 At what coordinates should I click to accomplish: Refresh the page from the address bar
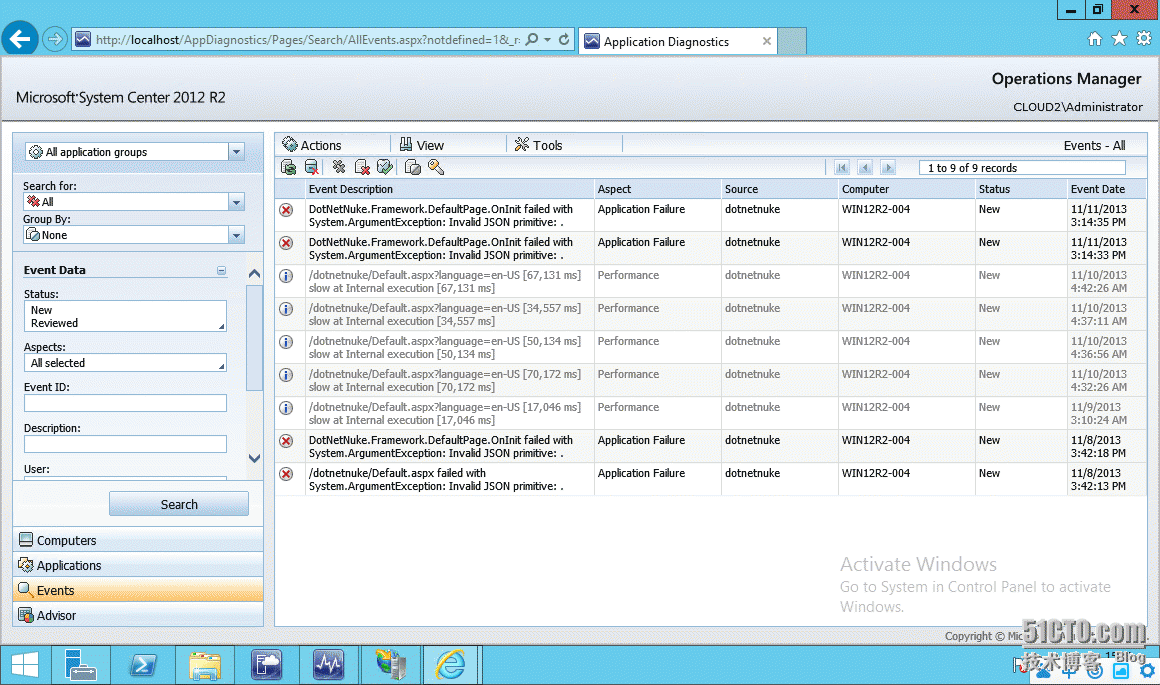tap(564, 39)
